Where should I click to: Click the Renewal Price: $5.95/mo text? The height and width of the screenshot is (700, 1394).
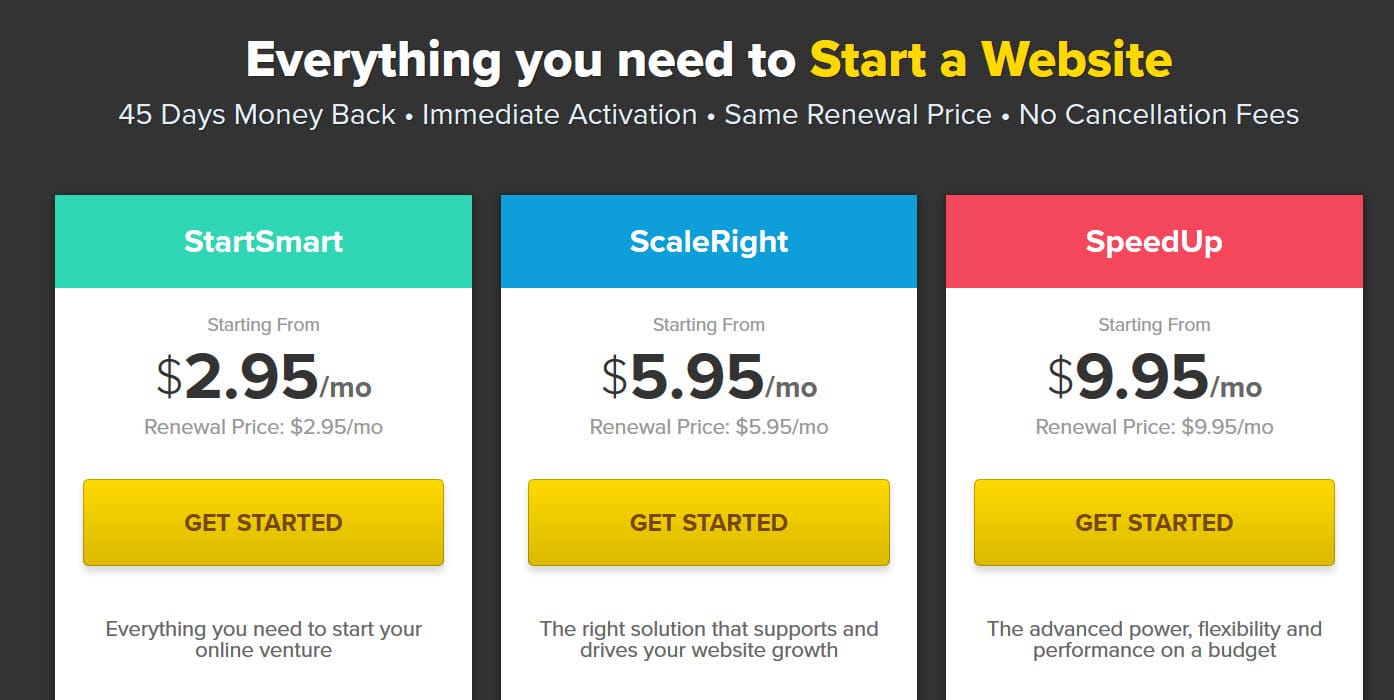pyautogui.click(x=709, y=427)
